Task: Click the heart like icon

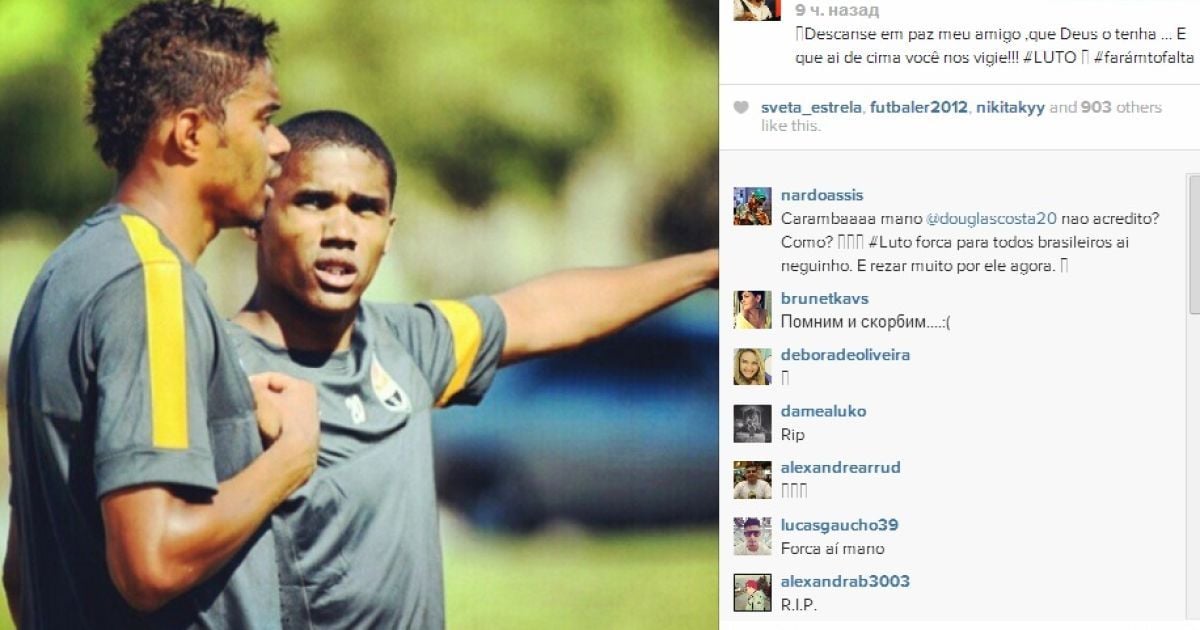Action: [x=741, y=108]
